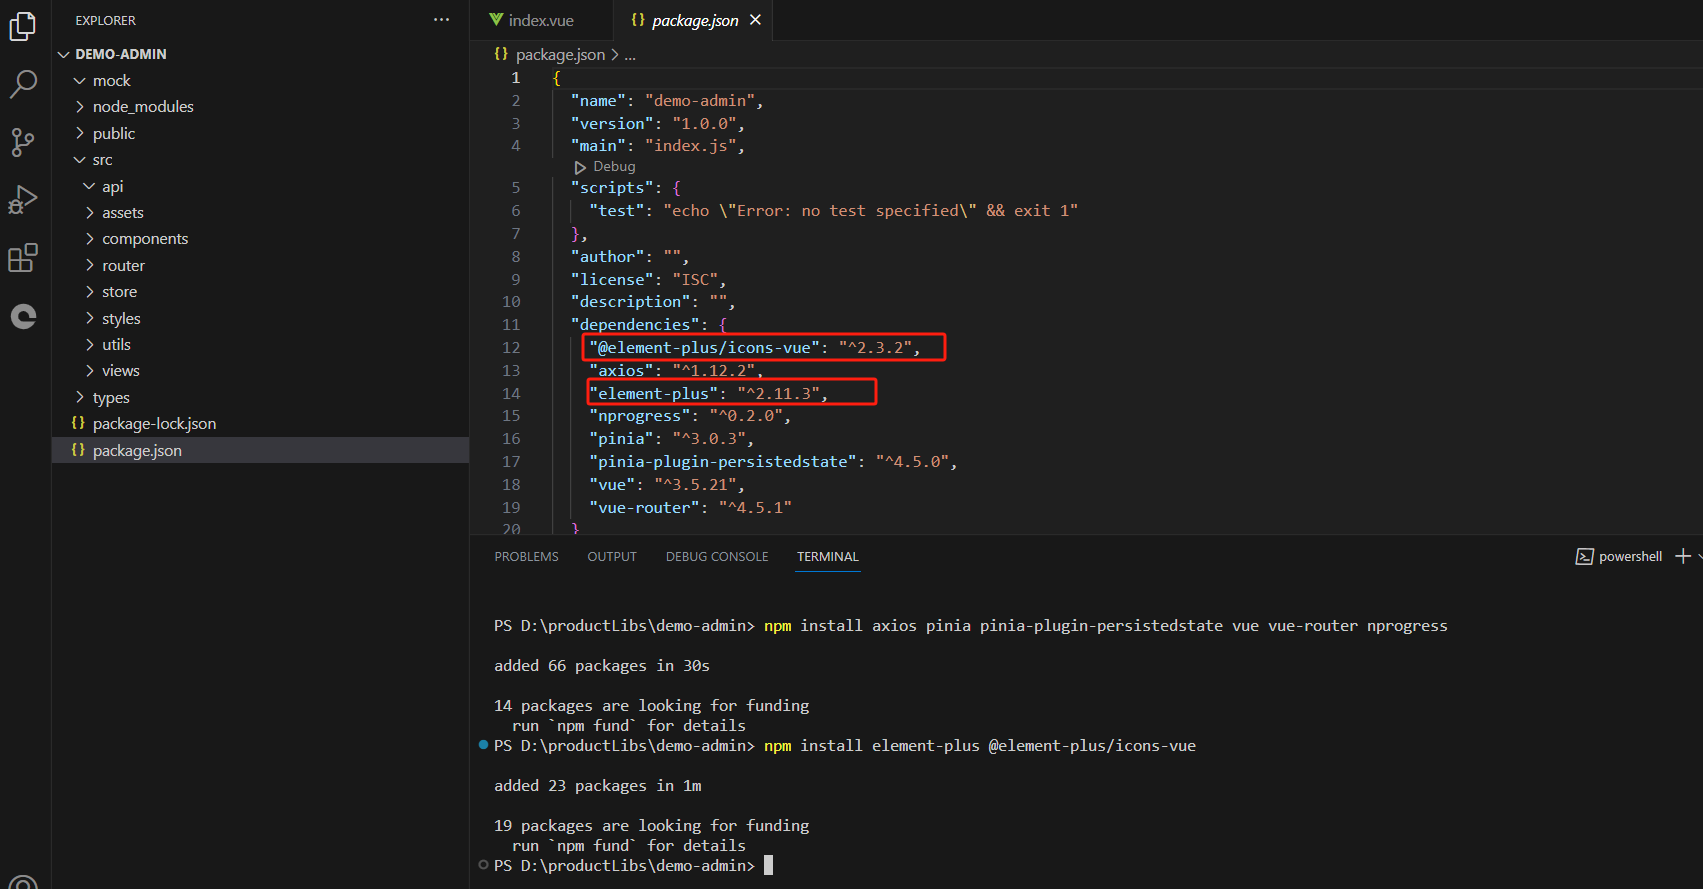Image resolution: width=1703 pixels, height=889 pixels.
Task: Open the Search view in activity bar
Action: click(x=23, y=84)
